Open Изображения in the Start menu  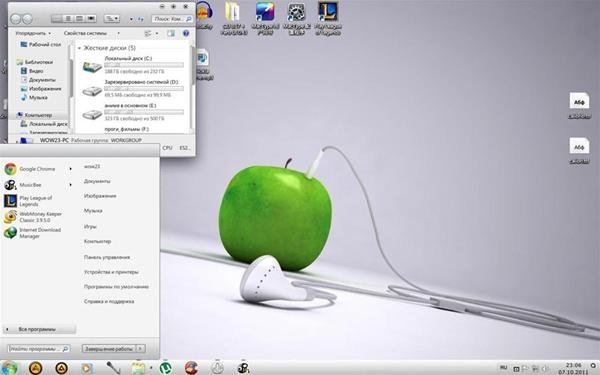pos(100,196)
